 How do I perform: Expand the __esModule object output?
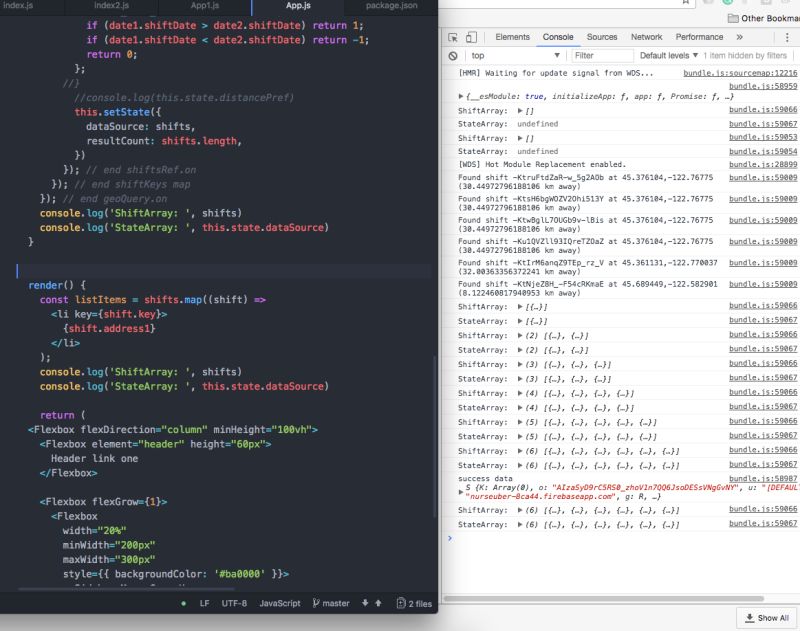[x=460, y=97]
